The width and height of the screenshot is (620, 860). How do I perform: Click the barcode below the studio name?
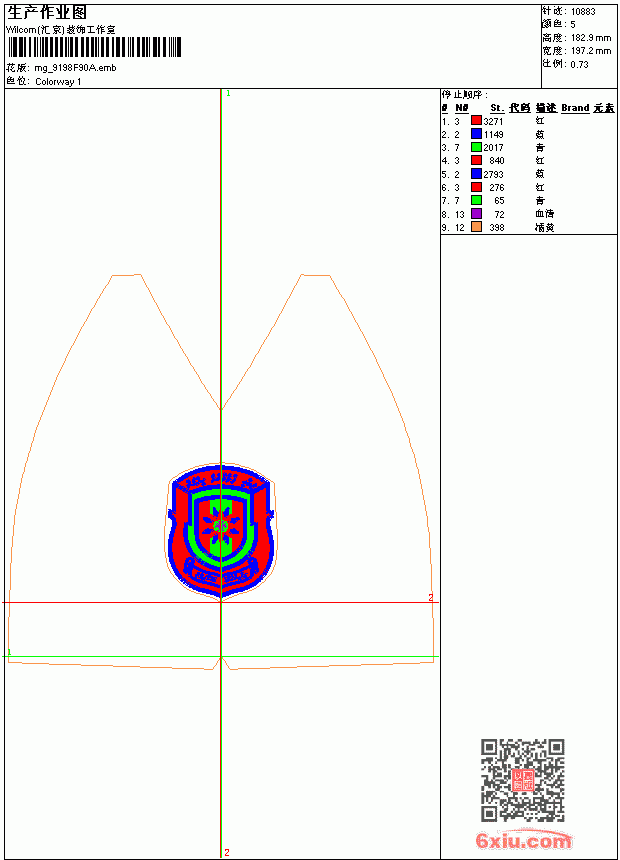94,47
